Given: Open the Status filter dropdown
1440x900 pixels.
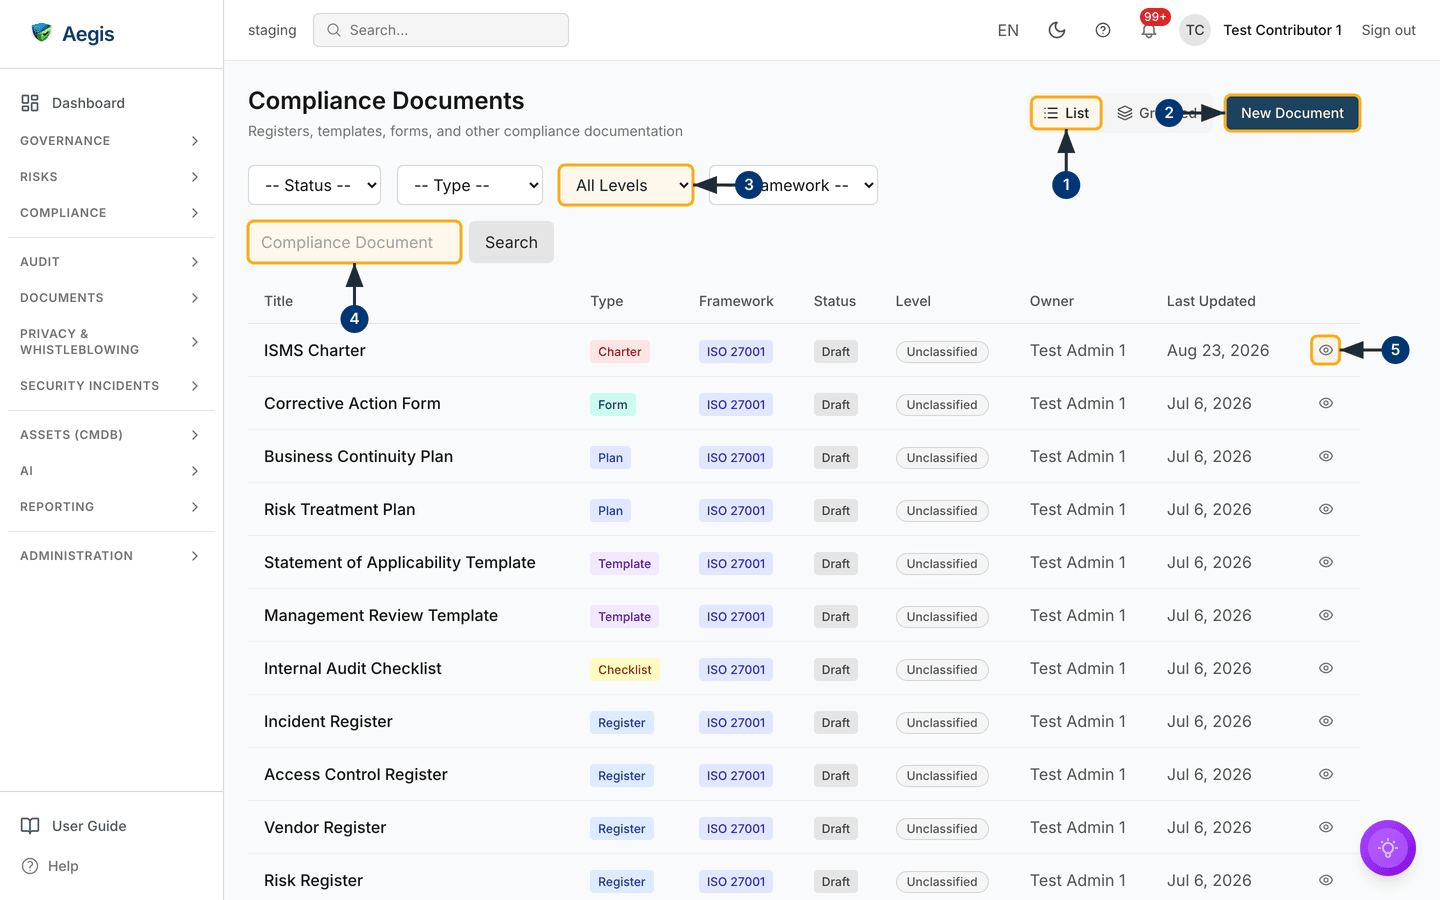Looking at the screenshot, I should point(314,185).
